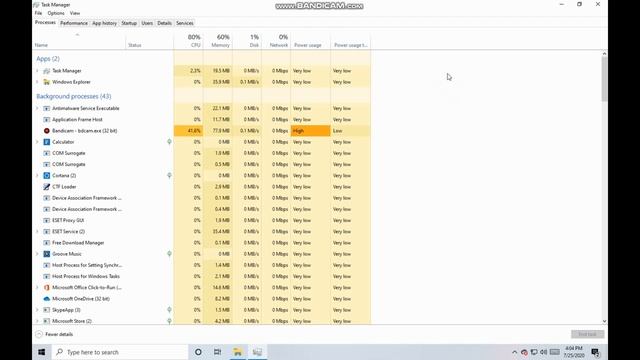Image resolution: width=640 pixels, height=360 pixels.
Task: Click the Groove Music suspended leaf icon
Action: pyautogui.click(x=169, y=253)
